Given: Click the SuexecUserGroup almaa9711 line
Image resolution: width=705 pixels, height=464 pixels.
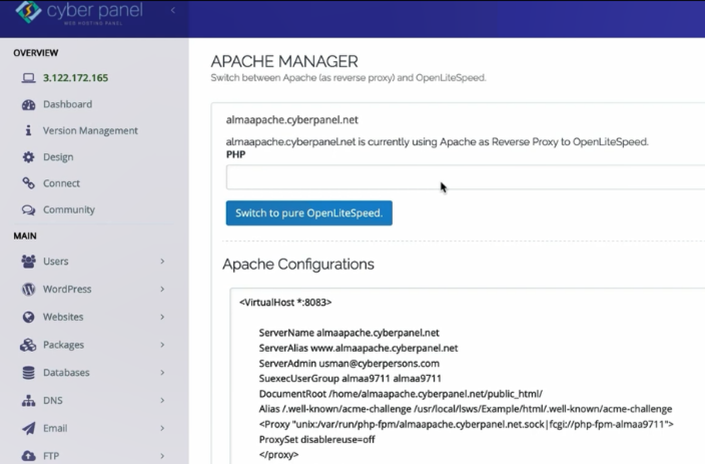Looking at the screenshot, I should tap(350, 379).
